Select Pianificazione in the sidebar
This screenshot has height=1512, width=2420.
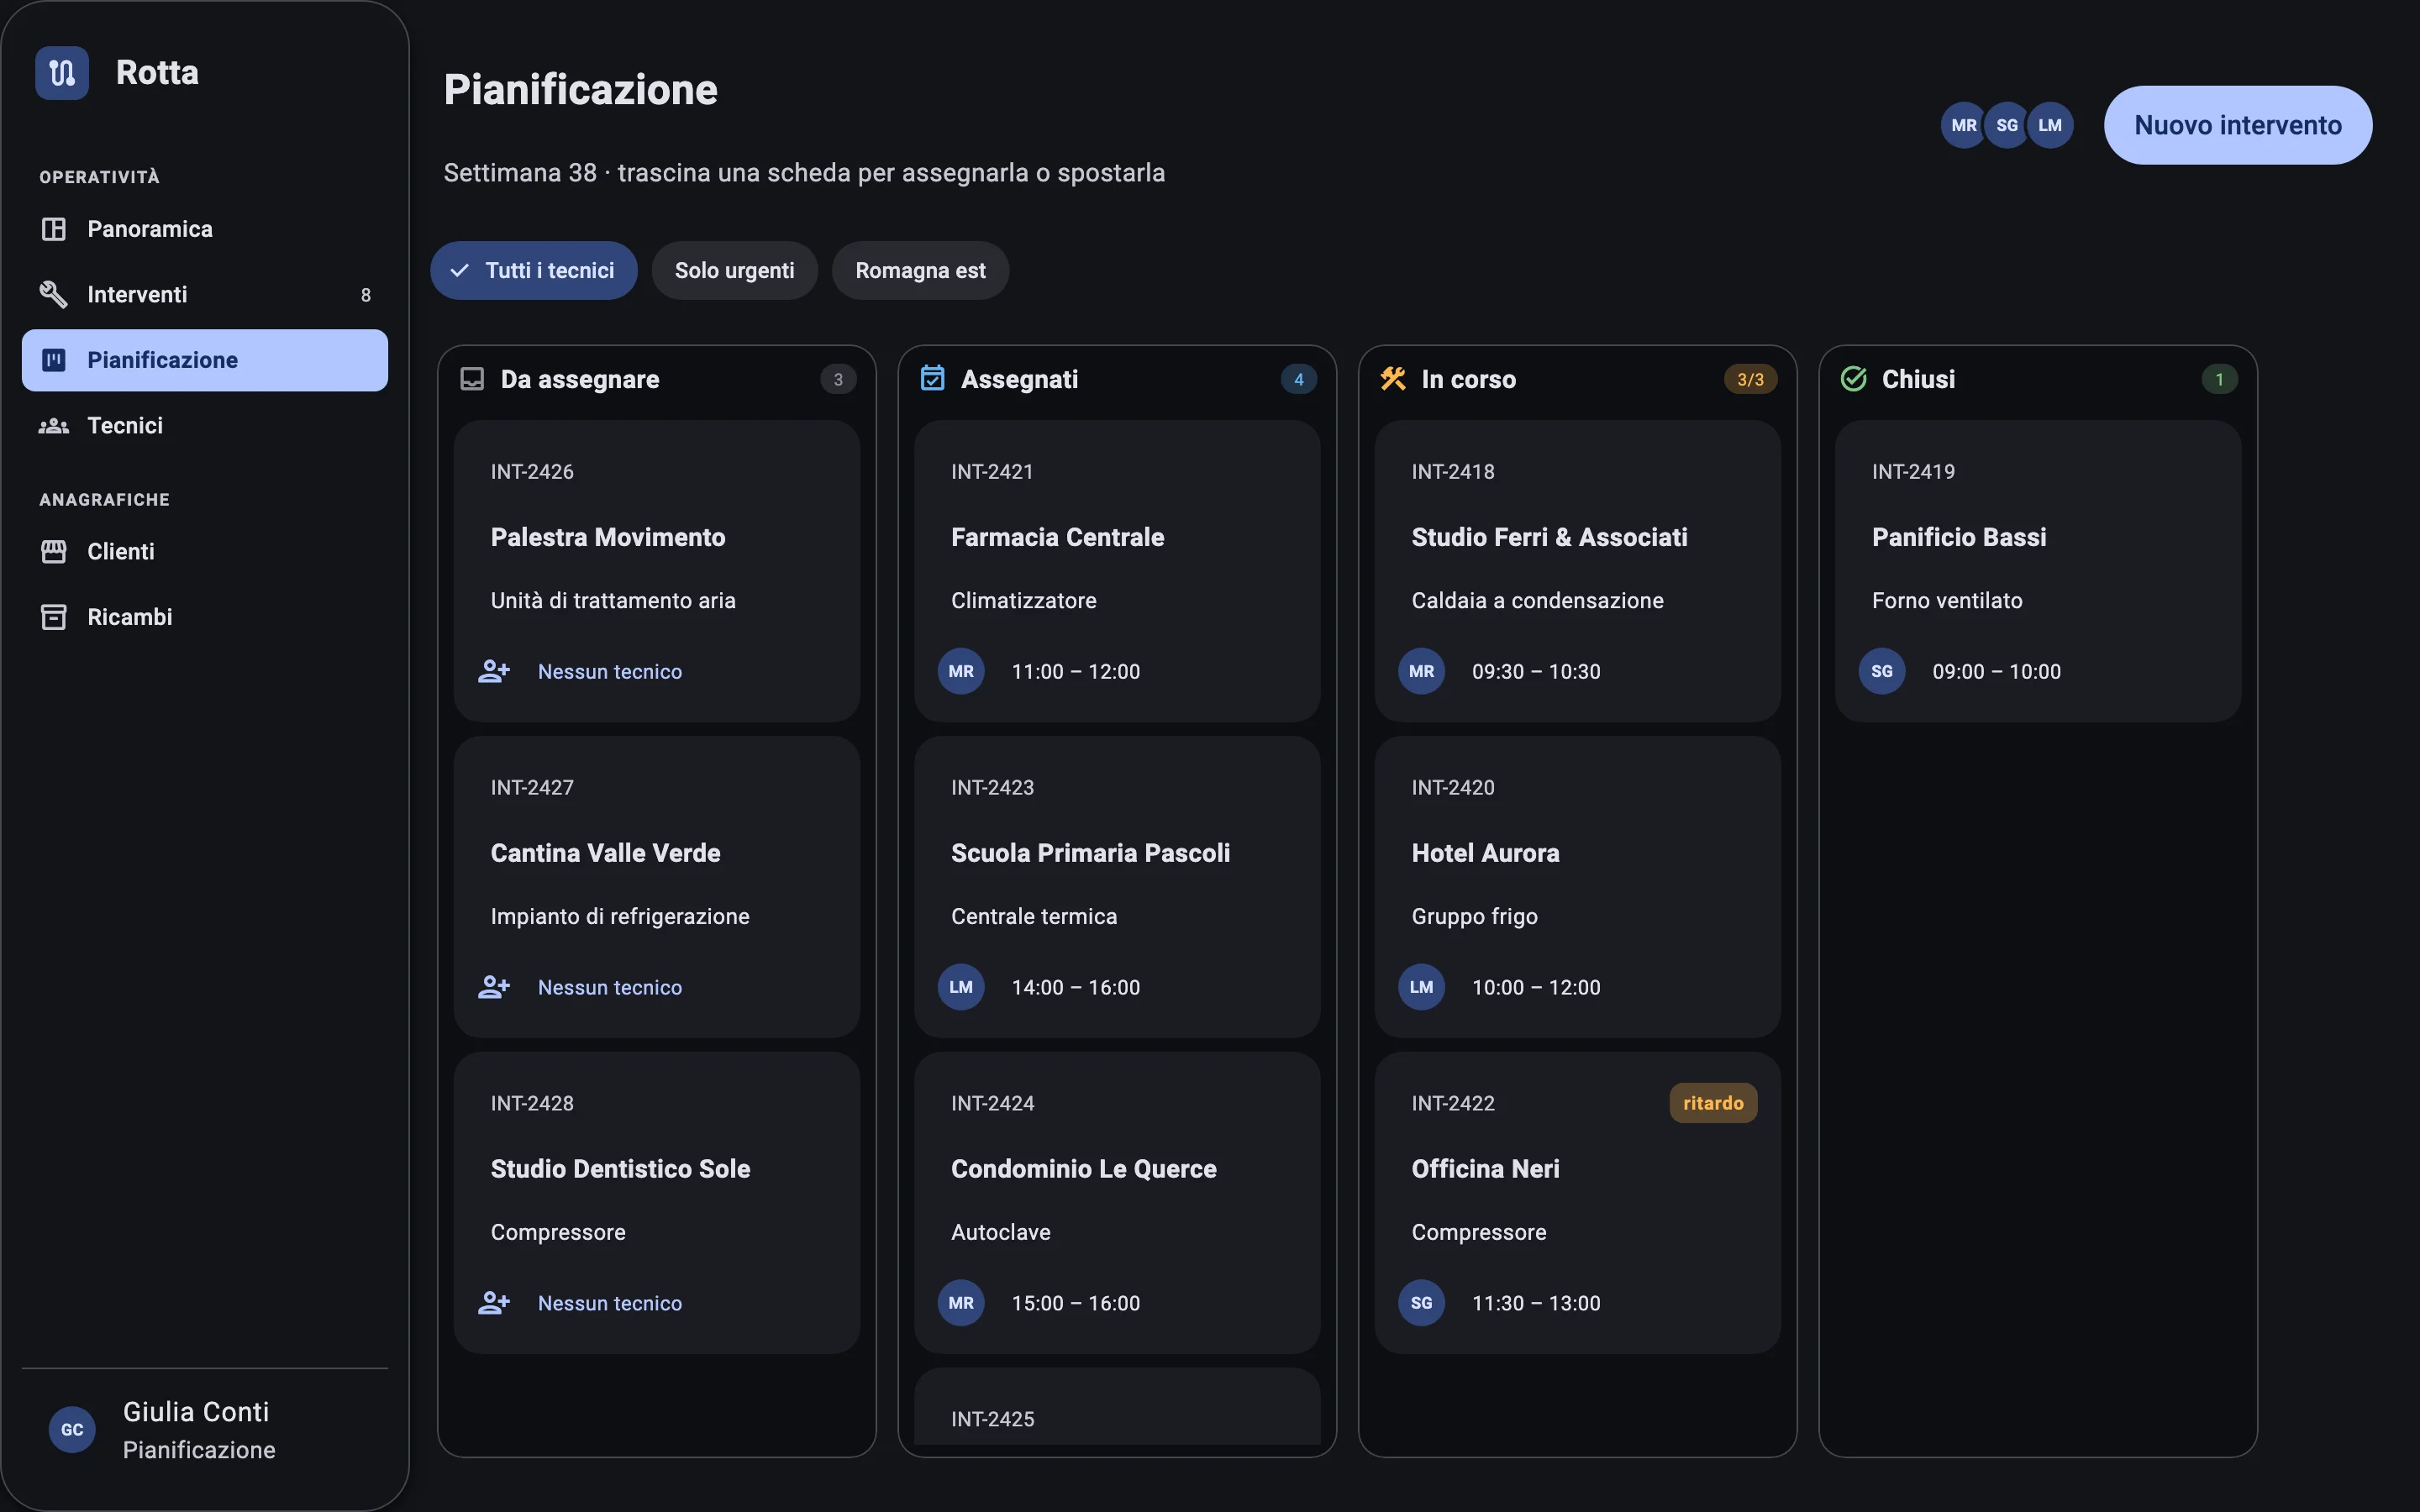pyautogui.click(x=205, y=360)
